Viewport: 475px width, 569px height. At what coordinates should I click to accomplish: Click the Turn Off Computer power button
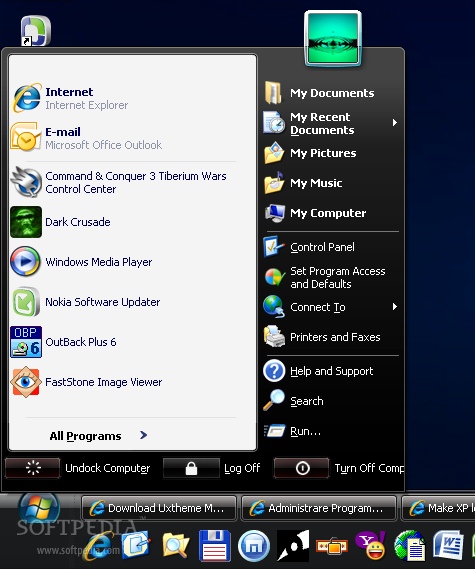[x=302, y=468]
